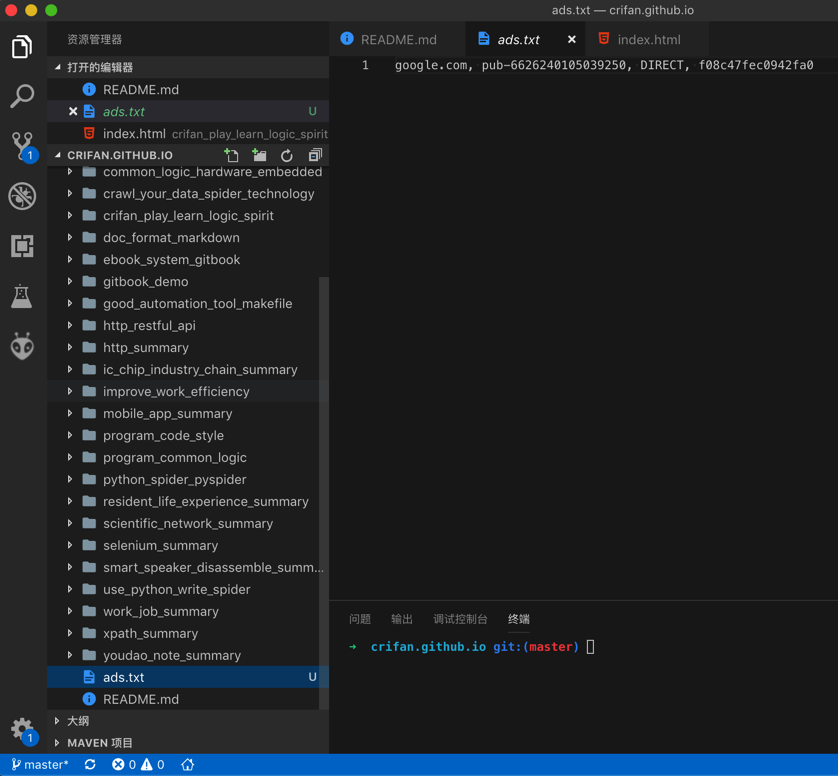
Task: Refresh the explorer file tree
Action: (286, 156)
